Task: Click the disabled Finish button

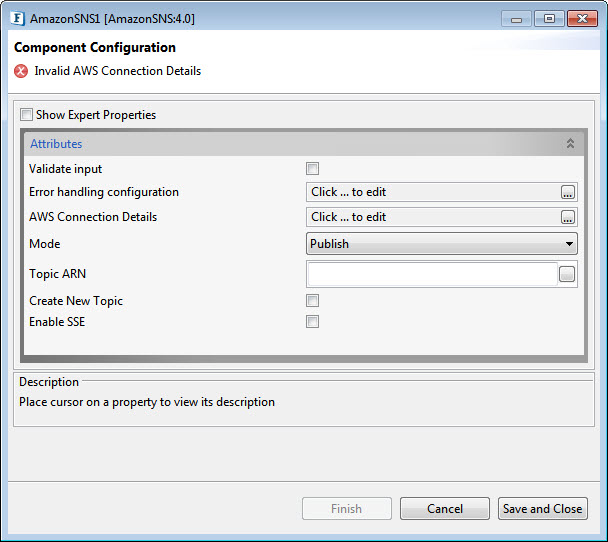Action: [347, 508]
